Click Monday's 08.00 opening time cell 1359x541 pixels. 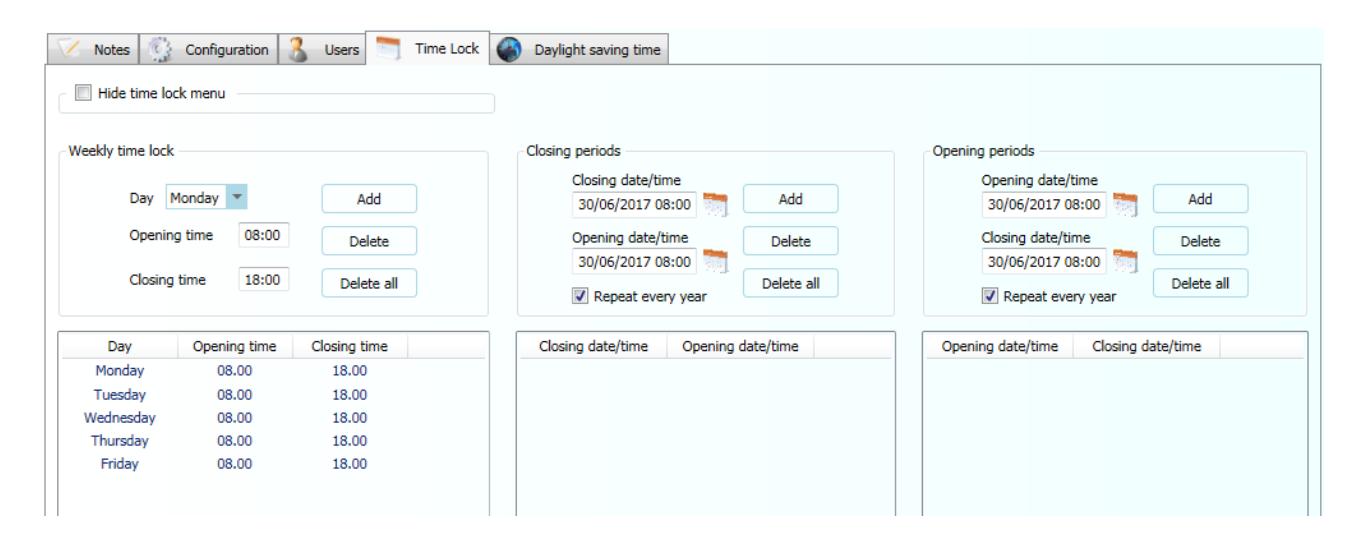[x=233, y=370]
